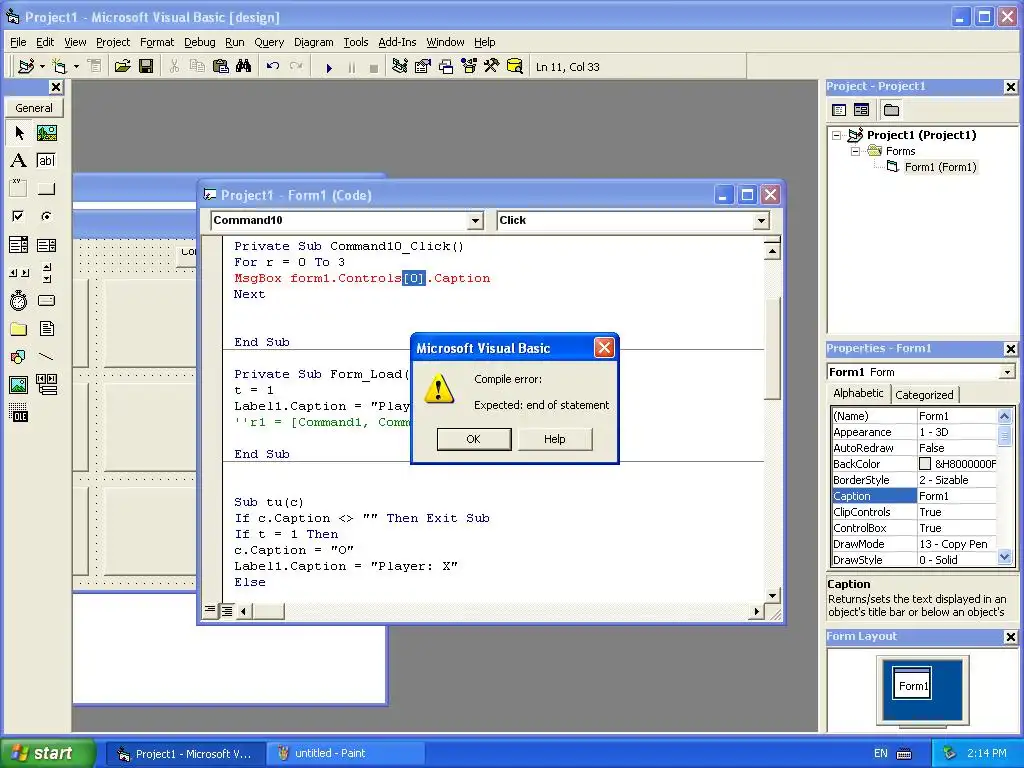Toggle Folders in the Project panel
1024x768 pixels.
pos(891,110)
